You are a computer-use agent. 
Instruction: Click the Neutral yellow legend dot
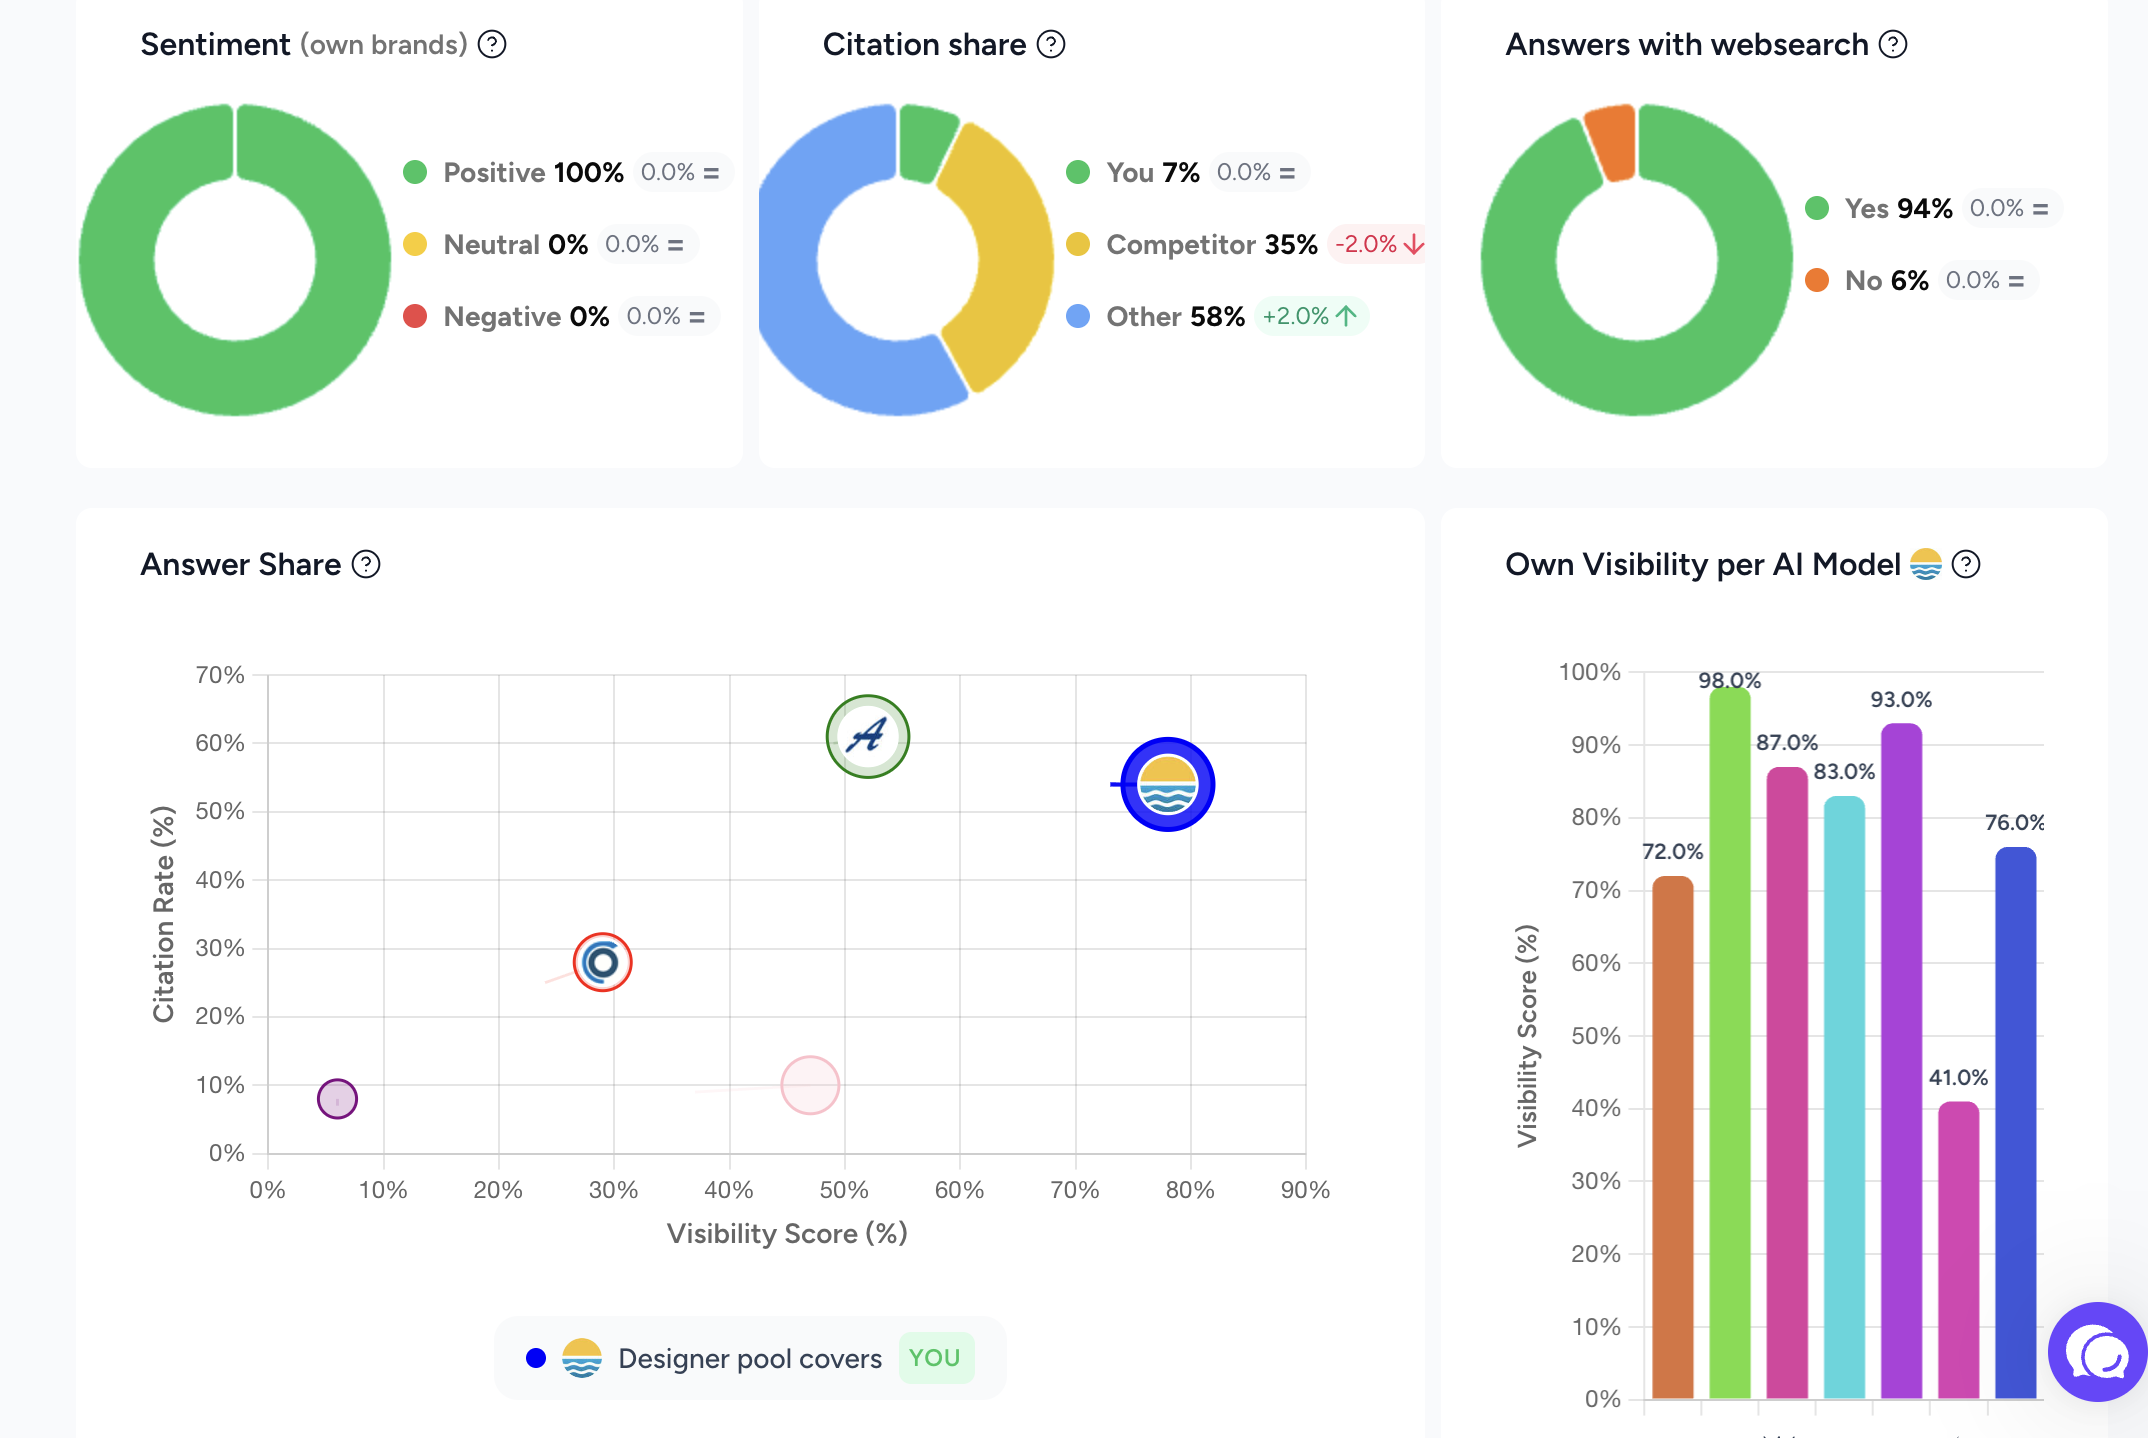[415, 244]
